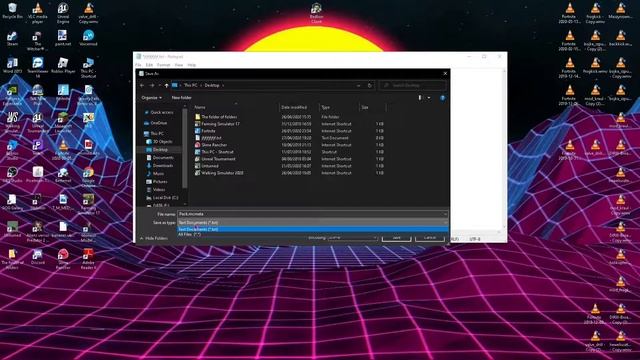Image resolution: width=640 pixels, height=360 pixels.
Task: Open Notepad's Edit menu
Action: [149, 65]
